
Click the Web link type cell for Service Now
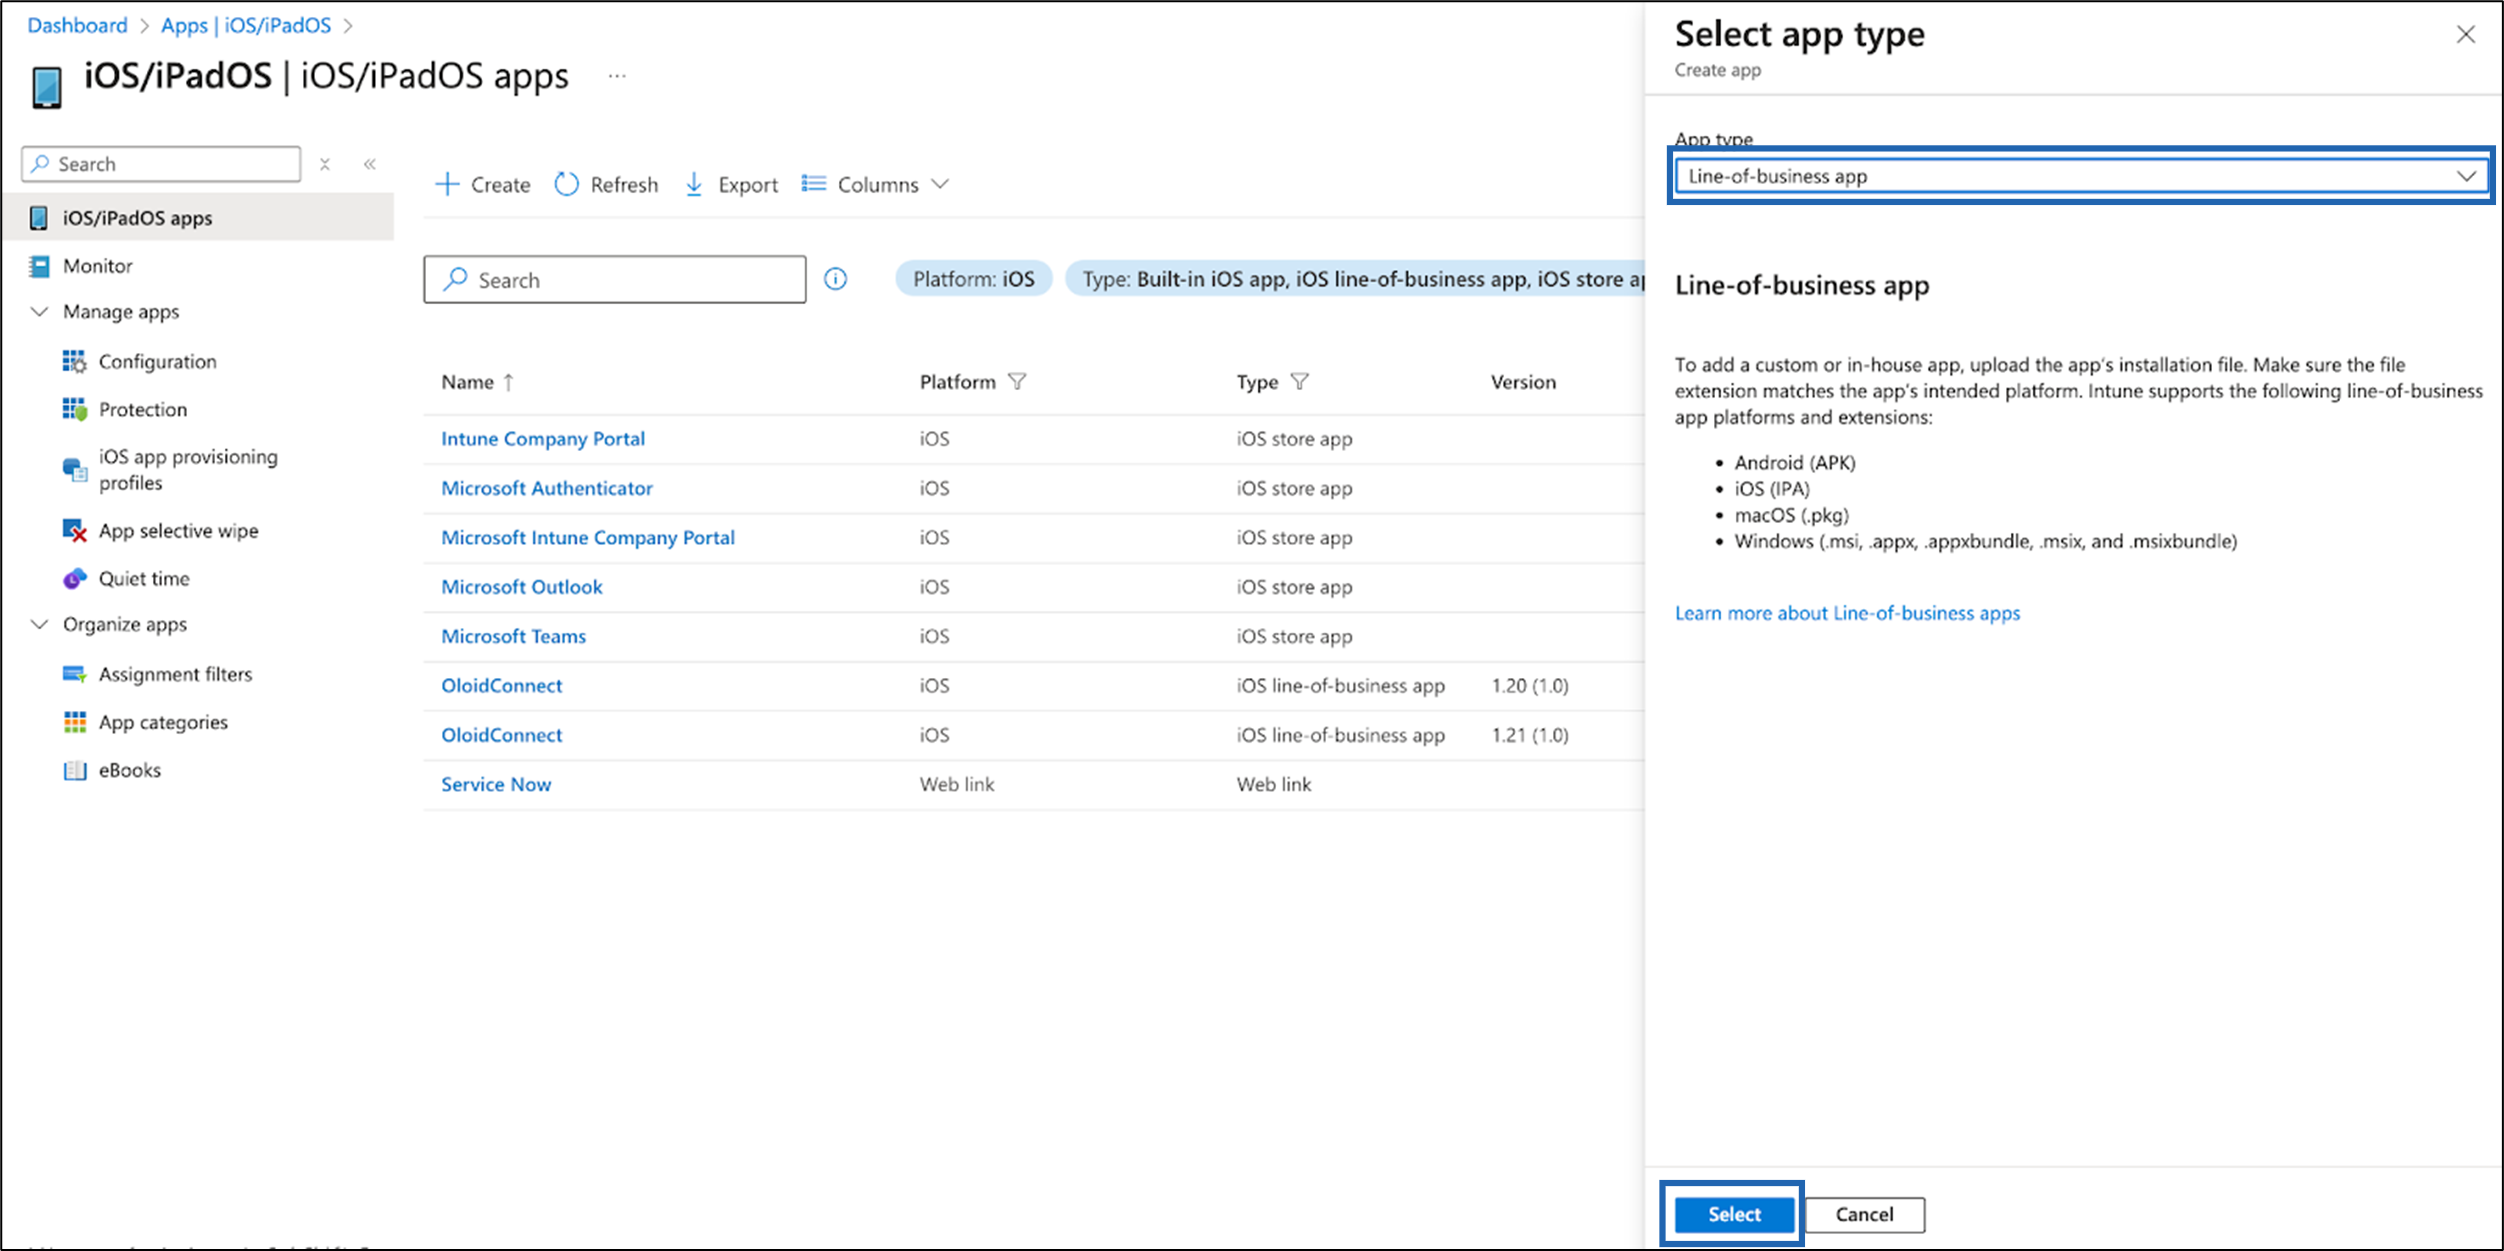coord(1274,784)
